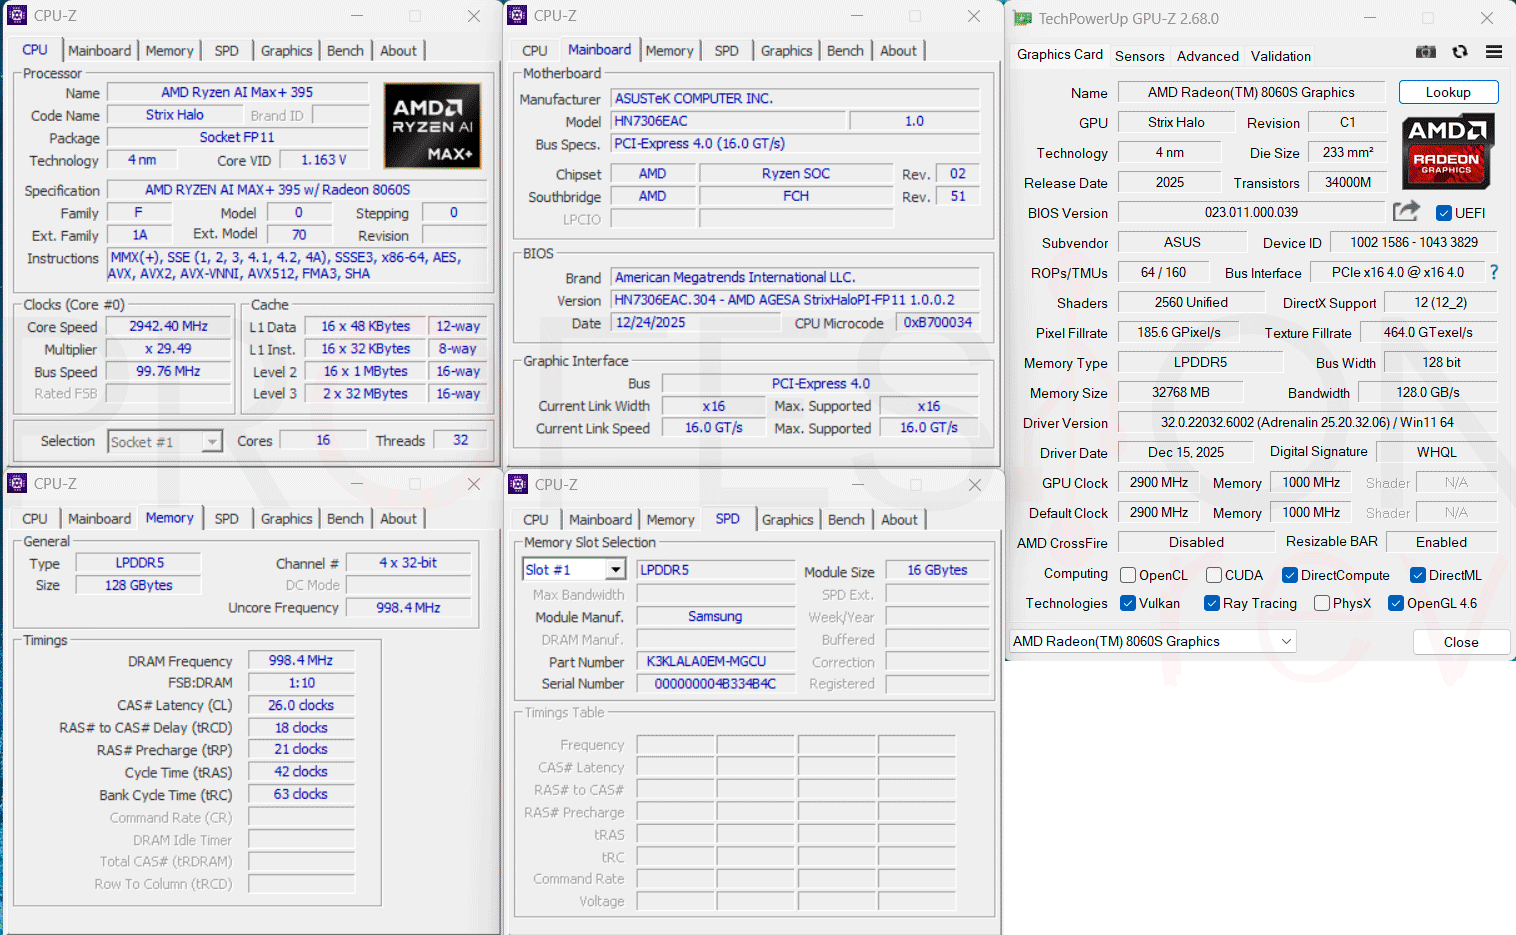Screen dimensions: 1516x935
Task: Click the CPU-Z title icon in the motherboard window
Action: pyautogui.click(x=517, y=15)
